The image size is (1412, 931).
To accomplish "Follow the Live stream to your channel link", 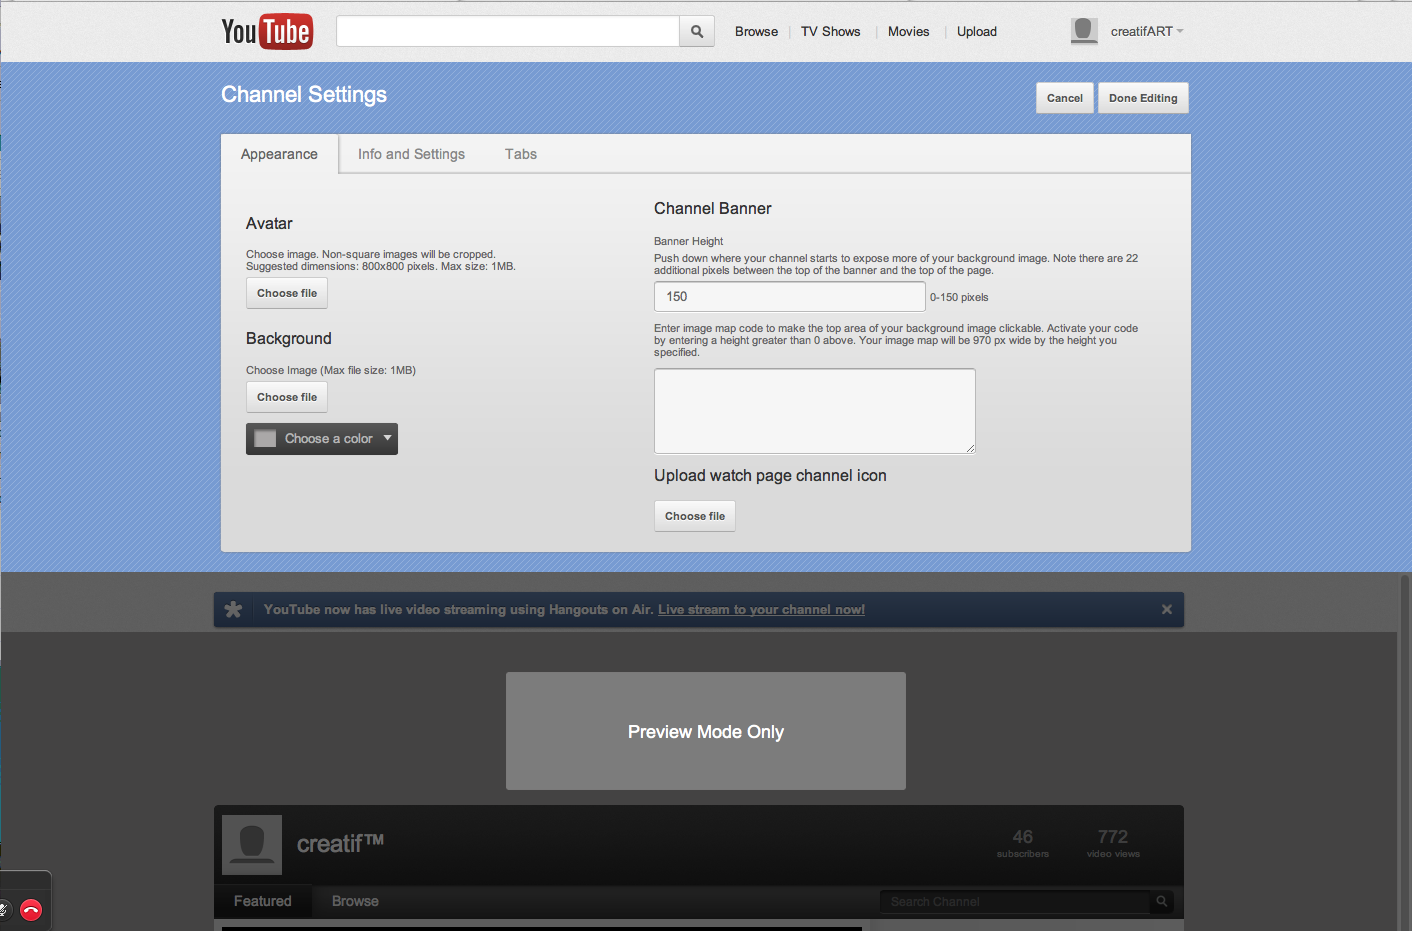I will click(x=761, y=609).
